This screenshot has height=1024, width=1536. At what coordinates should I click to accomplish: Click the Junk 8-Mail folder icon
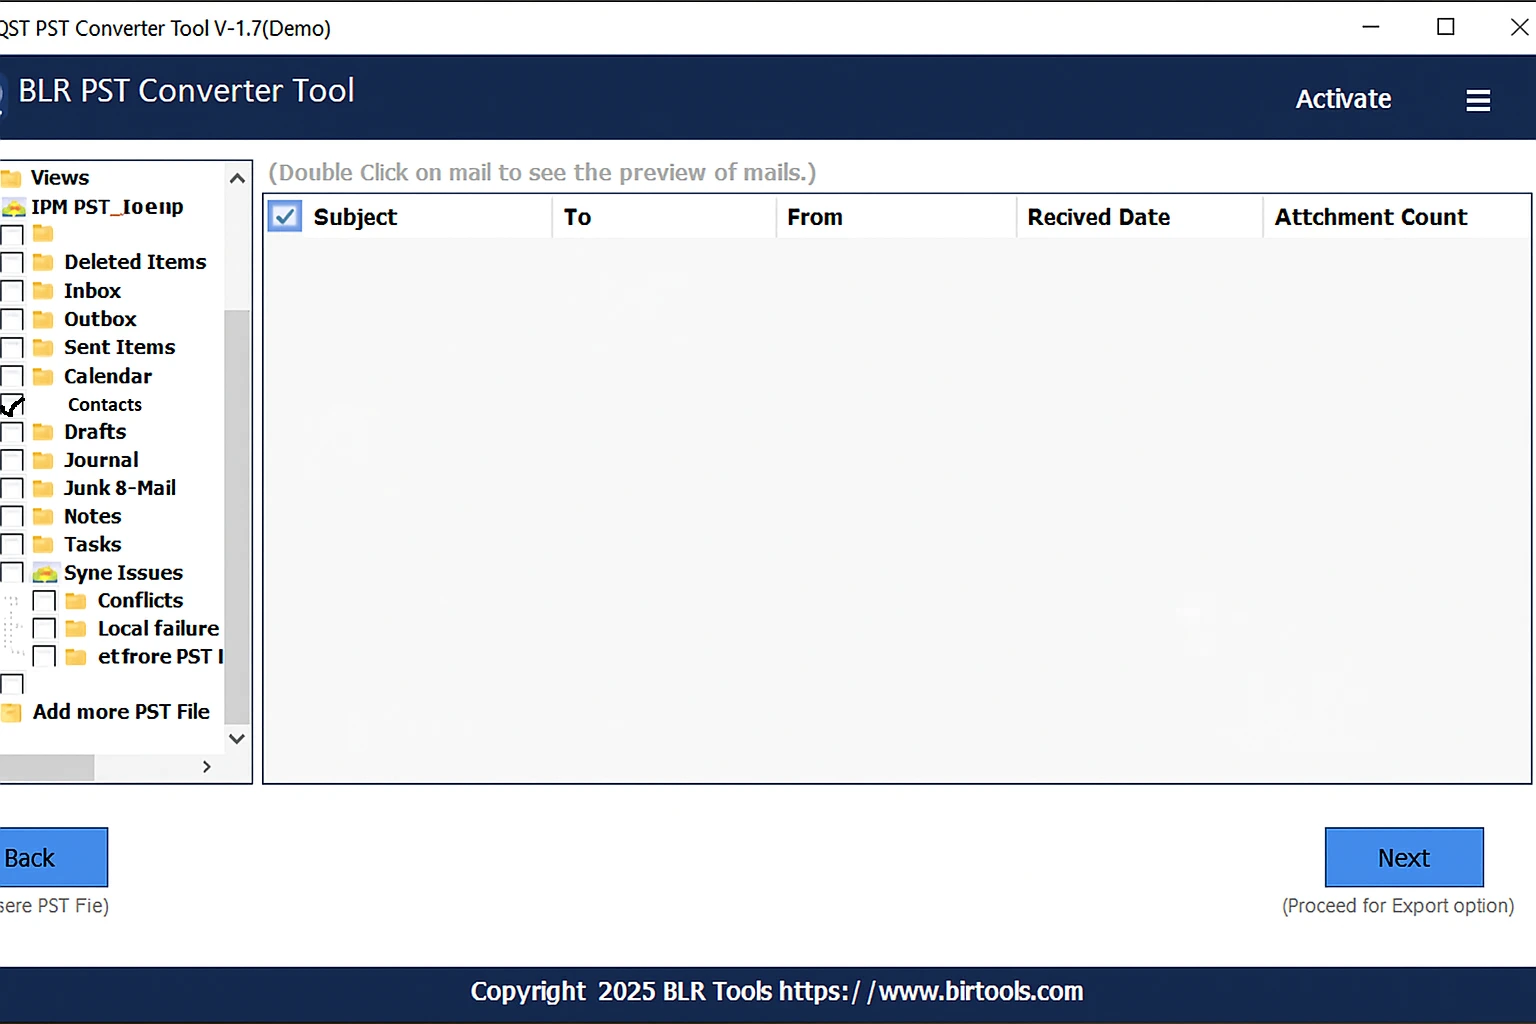(x=43, y=488)
